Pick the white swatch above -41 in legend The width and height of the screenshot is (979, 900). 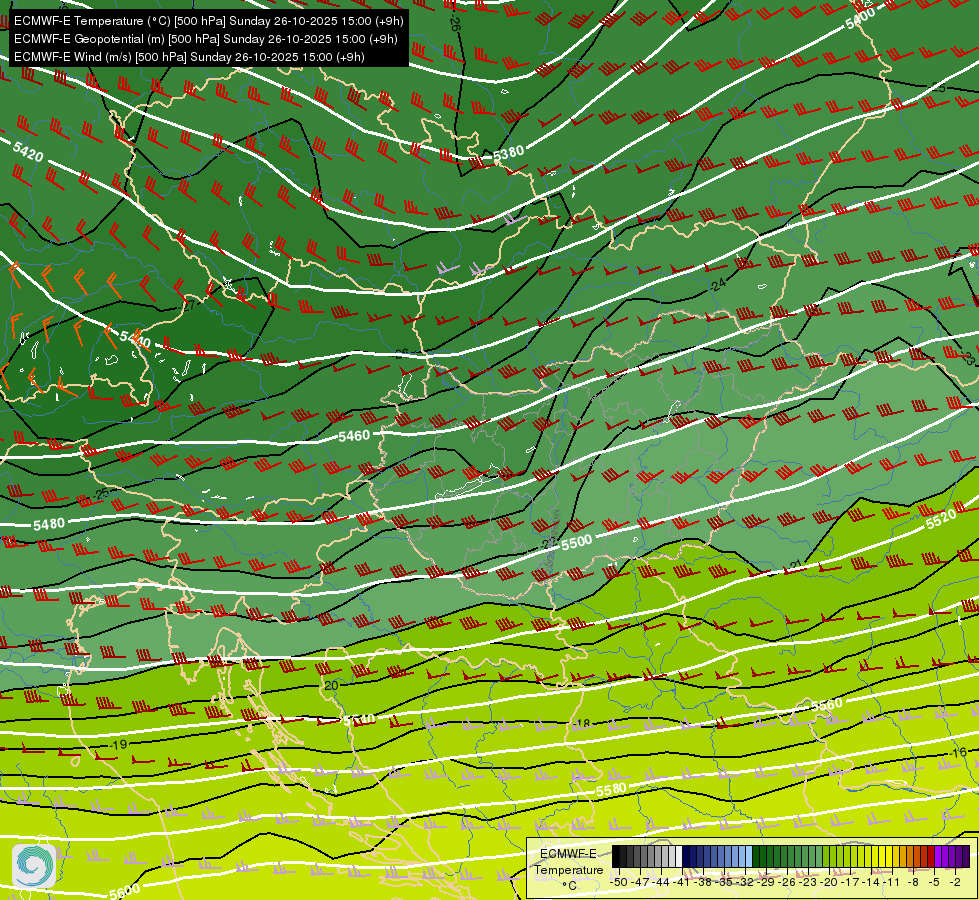pos(679,856)
